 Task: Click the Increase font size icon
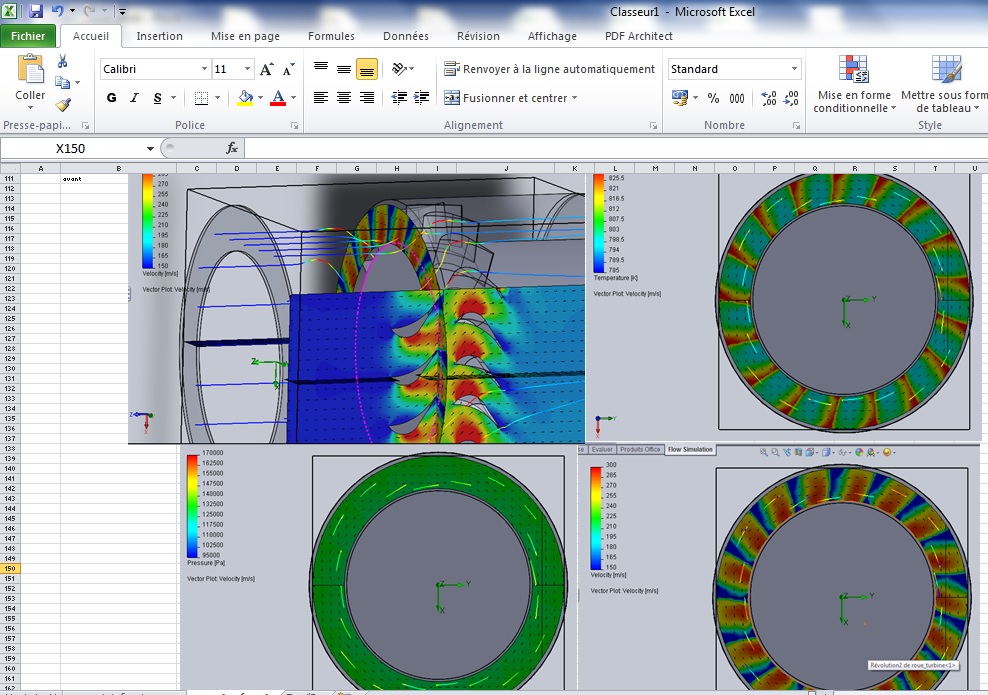[266, 70]
